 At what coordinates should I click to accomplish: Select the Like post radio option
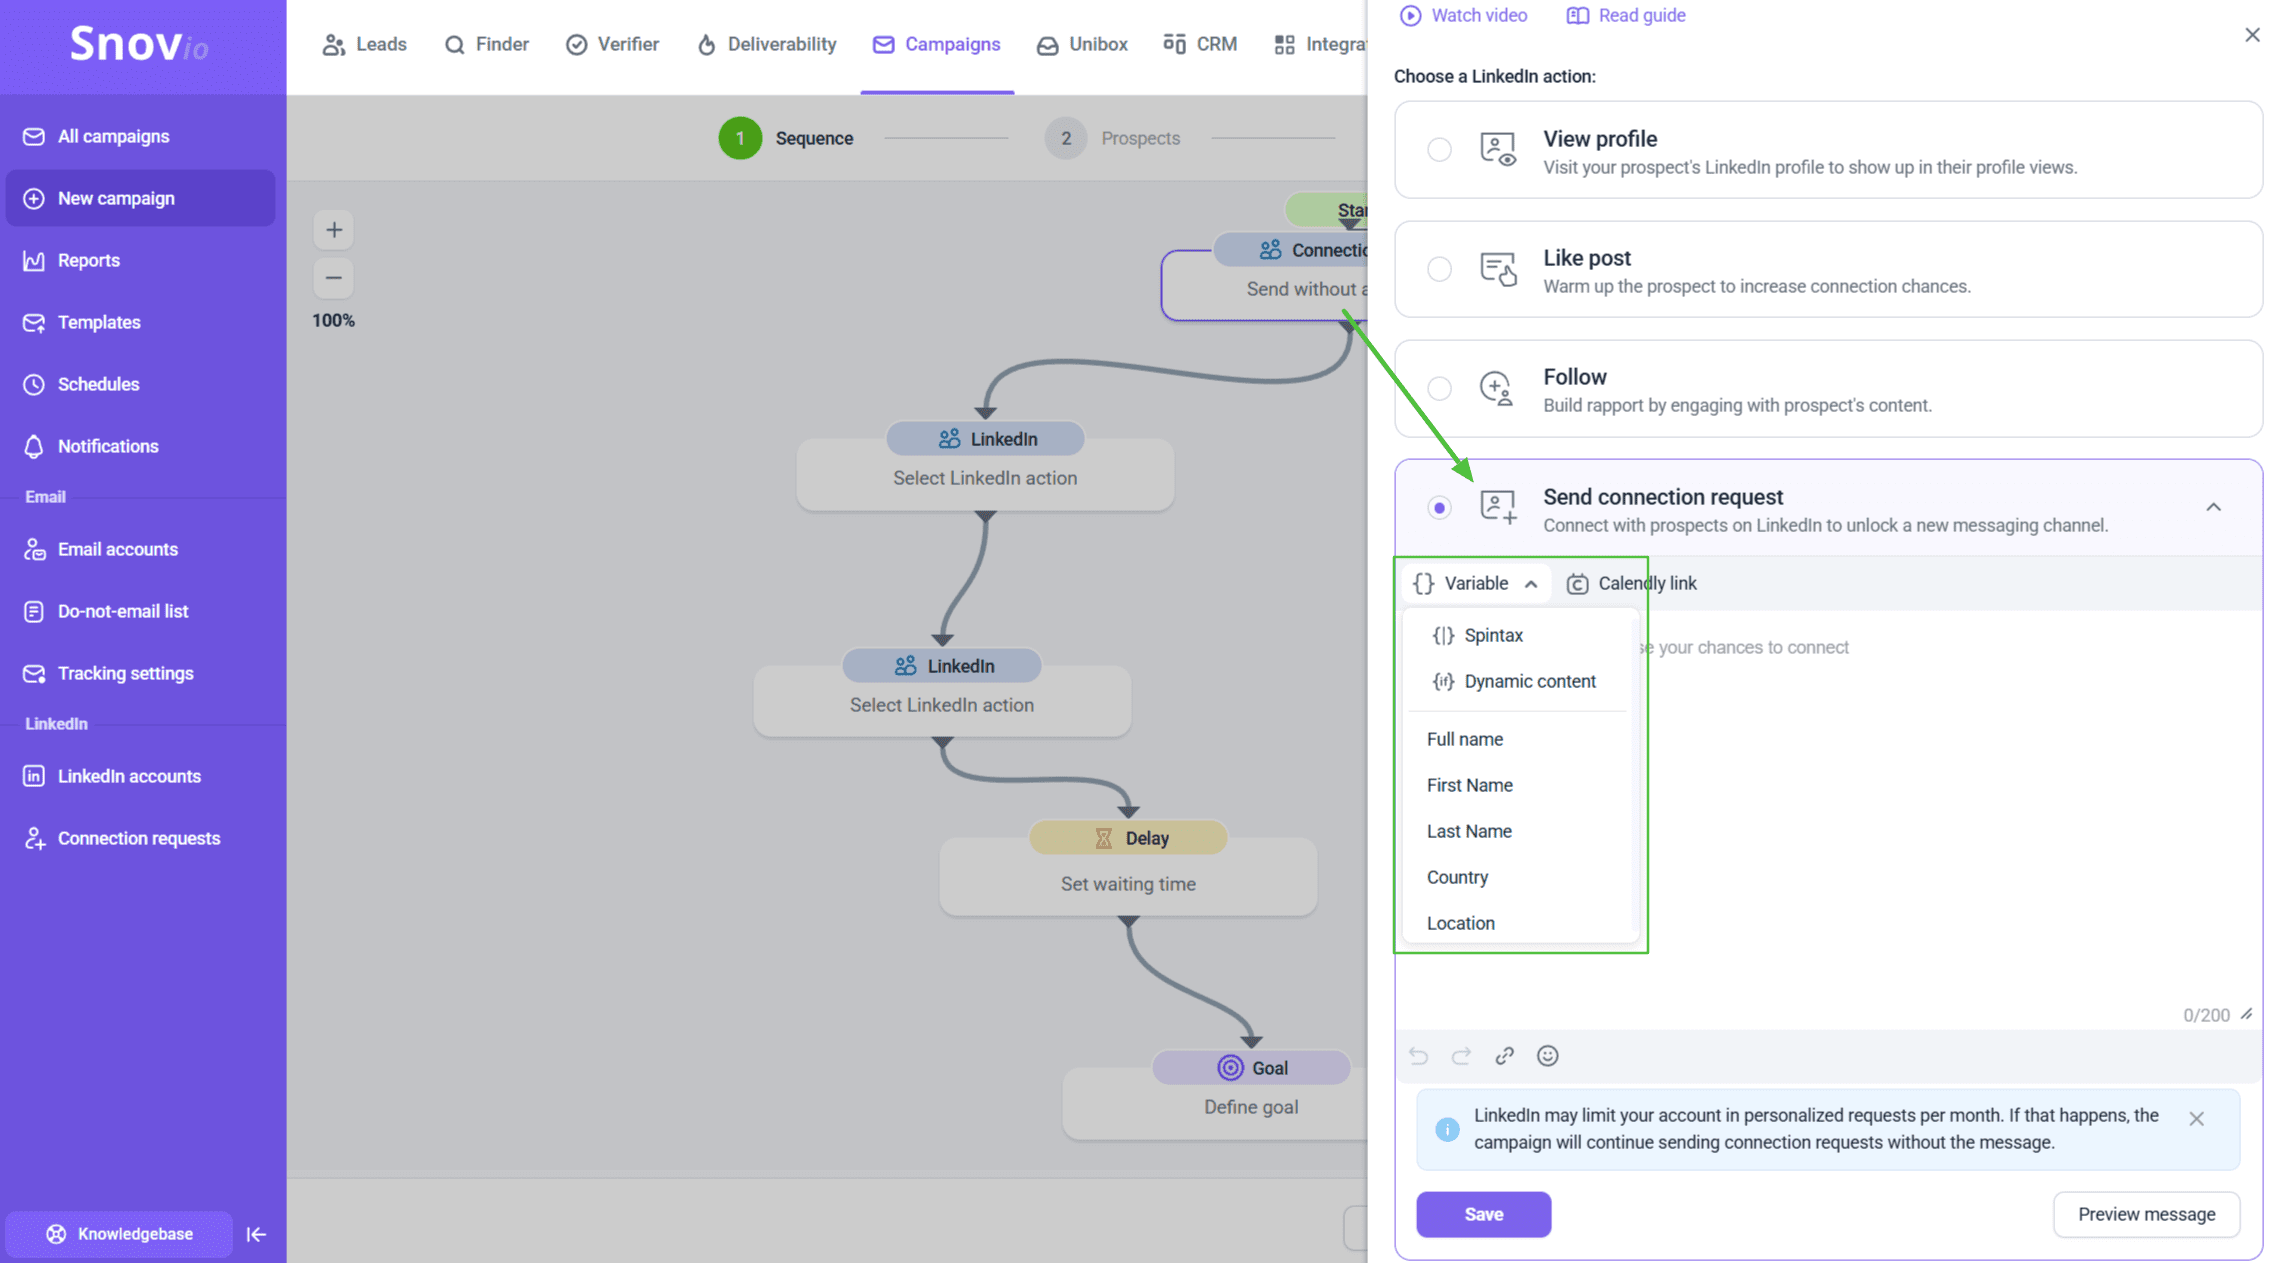[x=1439, y=269]
